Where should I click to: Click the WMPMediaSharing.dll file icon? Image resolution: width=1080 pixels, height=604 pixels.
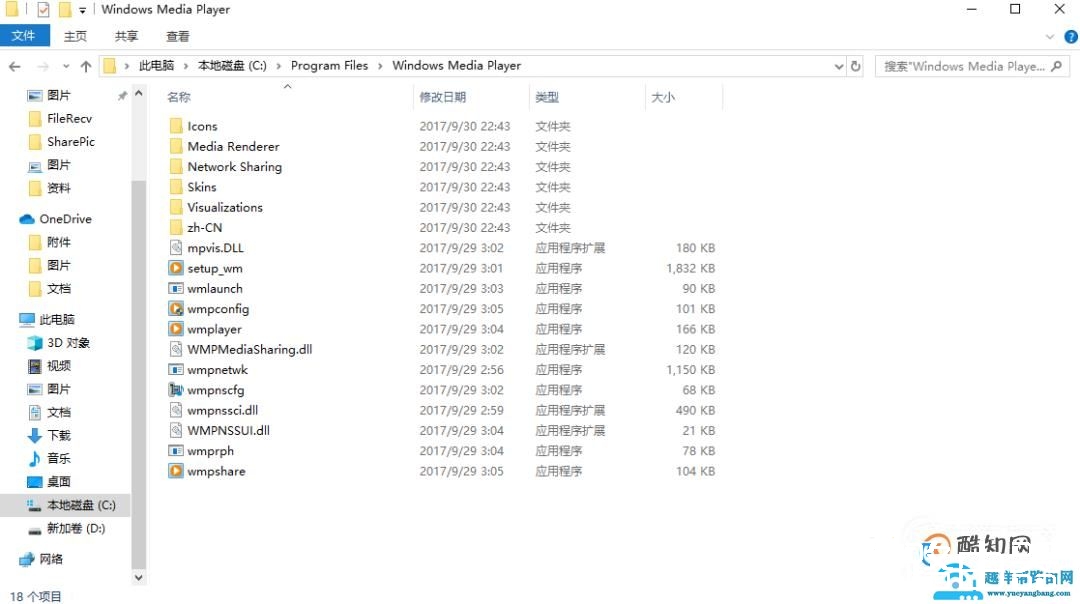point(176,349)
